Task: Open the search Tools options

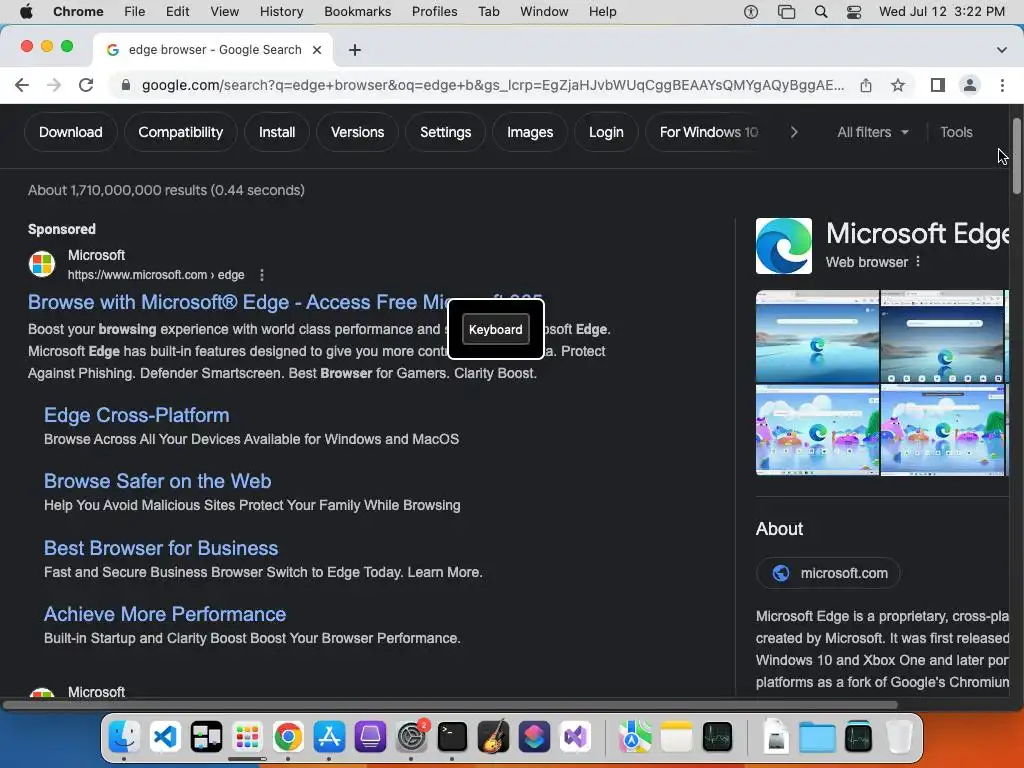Action: (956, 132)
